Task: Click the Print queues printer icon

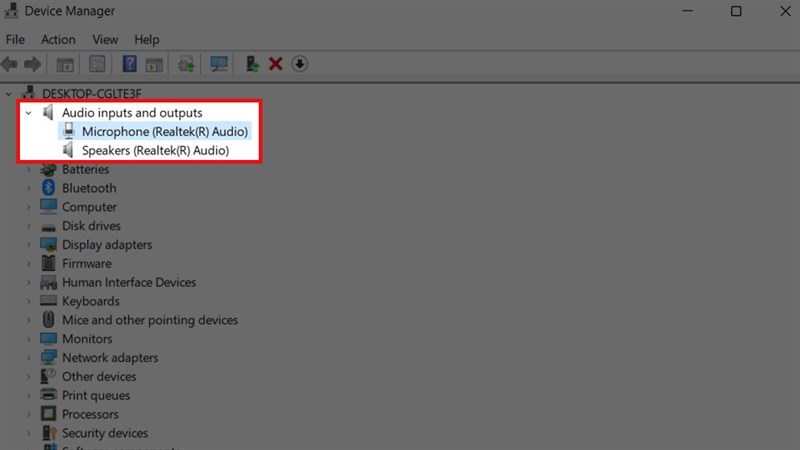Action: coord(48,395)
